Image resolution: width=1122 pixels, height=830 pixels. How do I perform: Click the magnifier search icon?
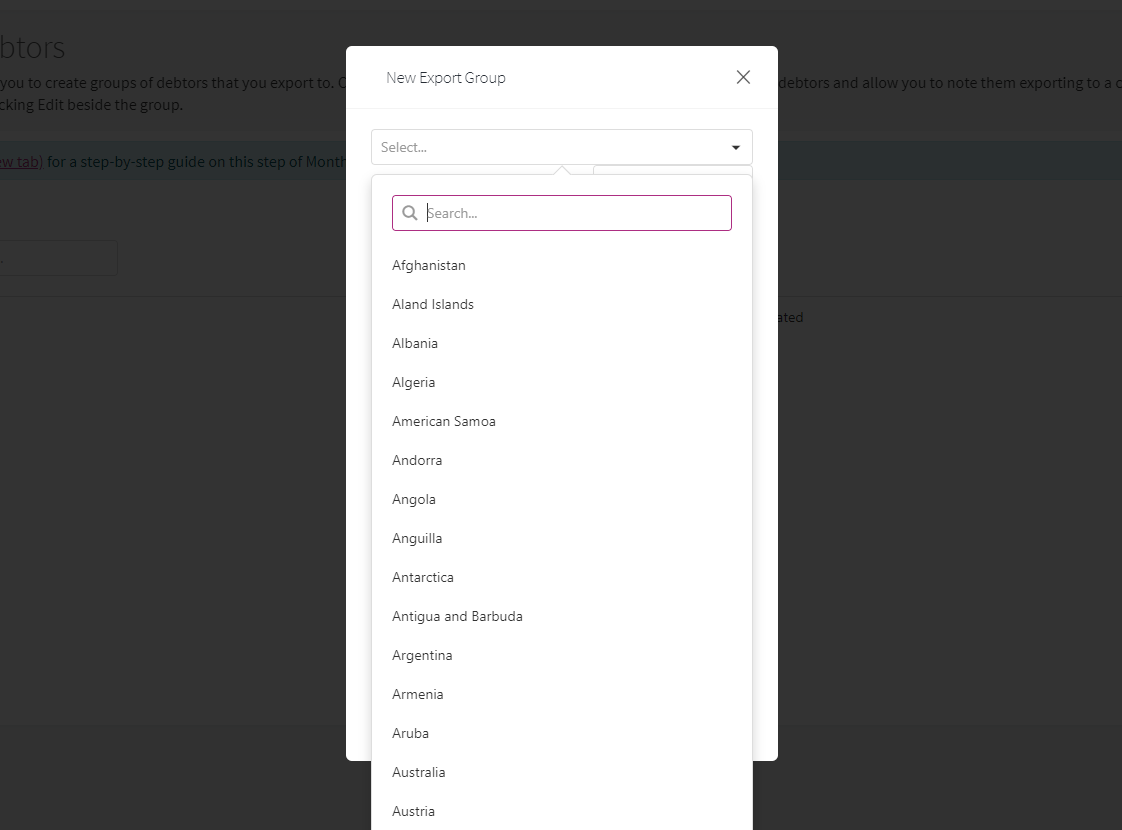pyautogui.click(x=409, y=213)
